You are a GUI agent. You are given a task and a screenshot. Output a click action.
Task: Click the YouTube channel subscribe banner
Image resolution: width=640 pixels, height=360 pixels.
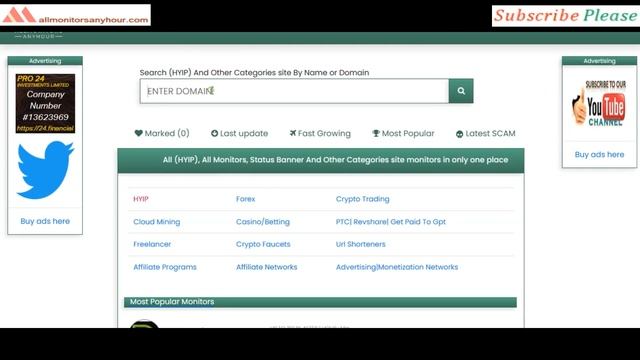(x=599, y=104)
